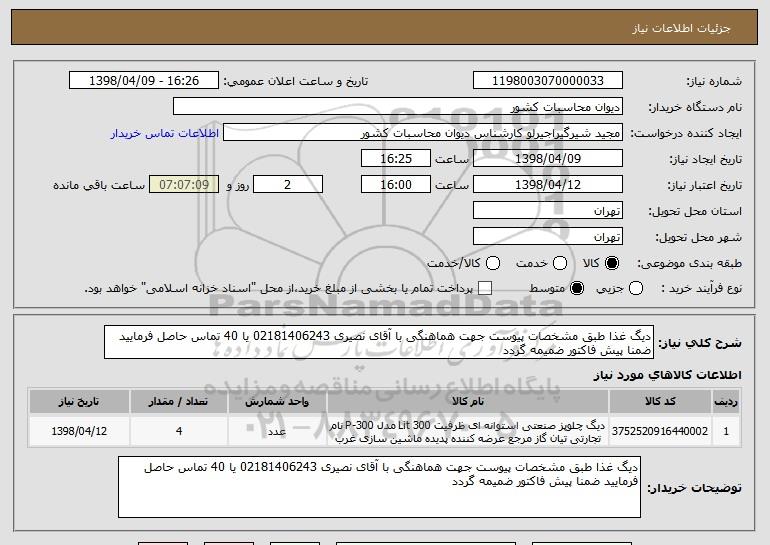Screen dimensions: 770x545
Task: Select the کالا radio button
Action: tap(612, 263)
